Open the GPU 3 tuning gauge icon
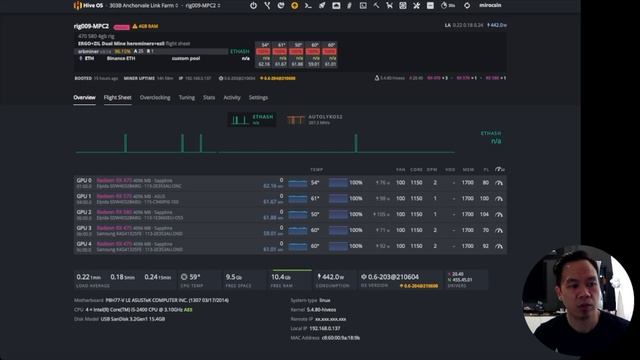Screen dimensions: 640x360 point(499,231)
